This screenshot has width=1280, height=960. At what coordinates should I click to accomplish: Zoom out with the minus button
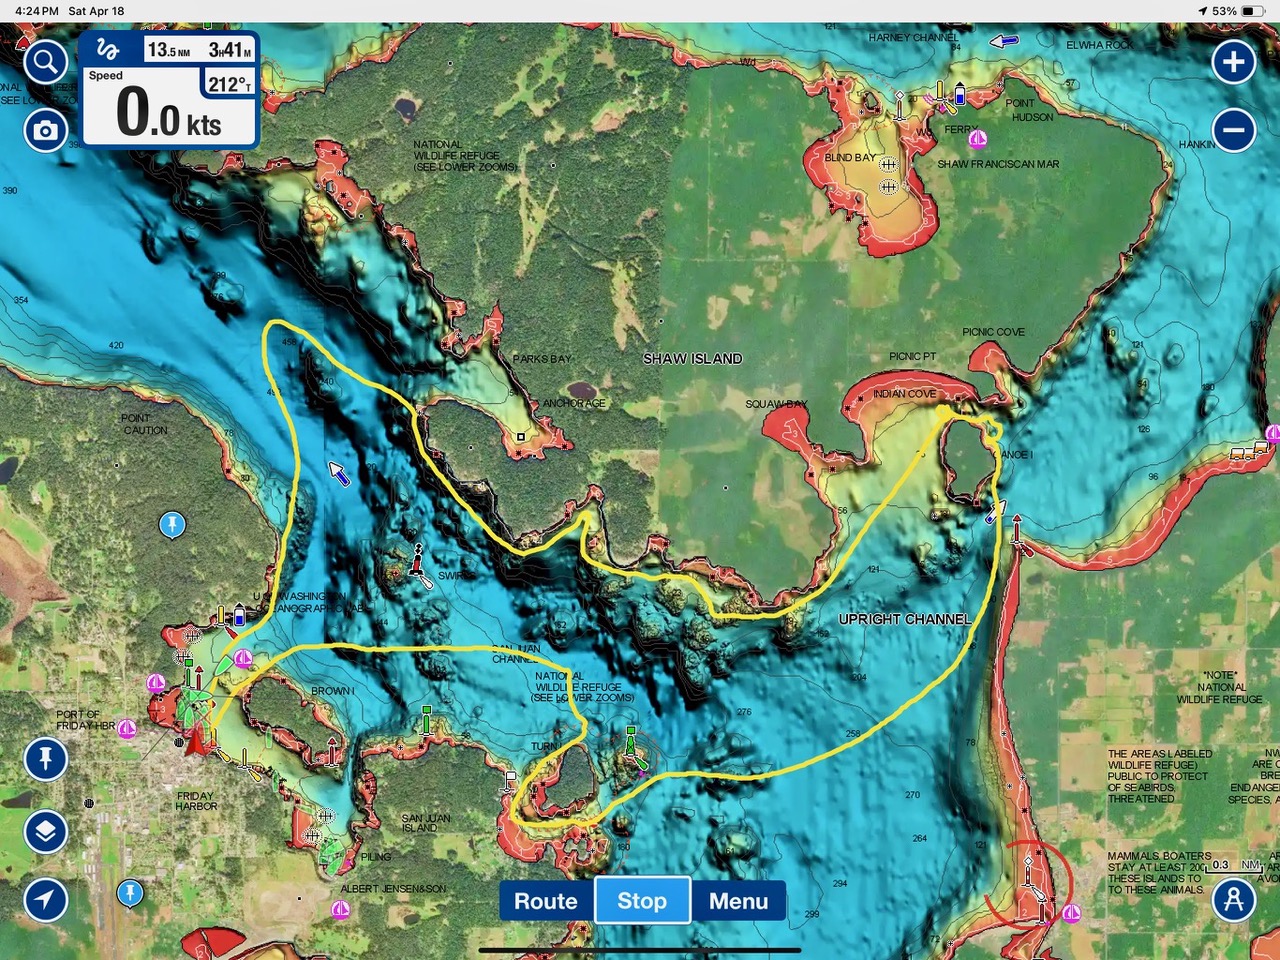click(1234, 130)
